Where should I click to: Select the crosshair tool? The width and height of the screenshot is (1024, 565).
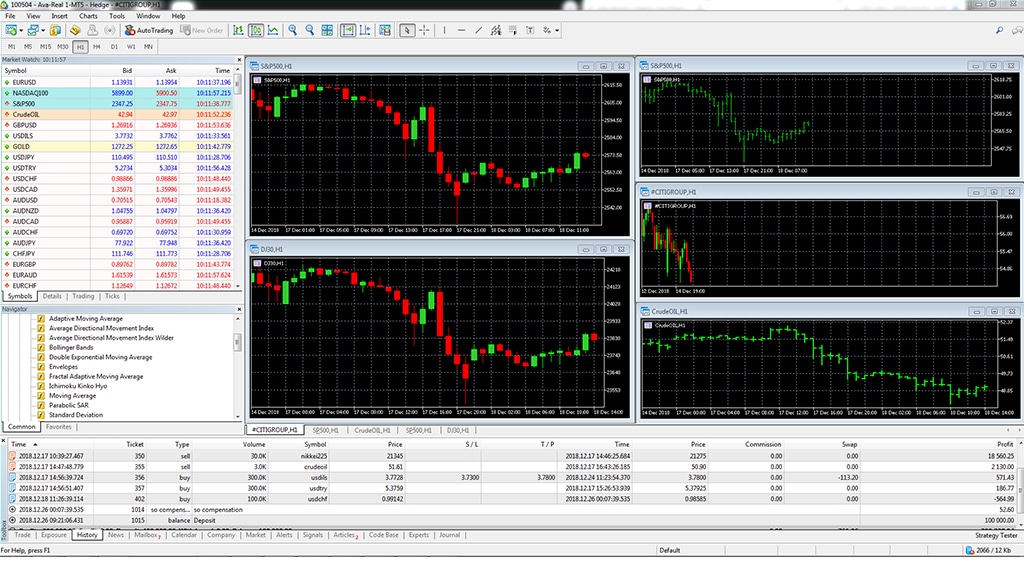pyautogui.click(x=424, y=30)
